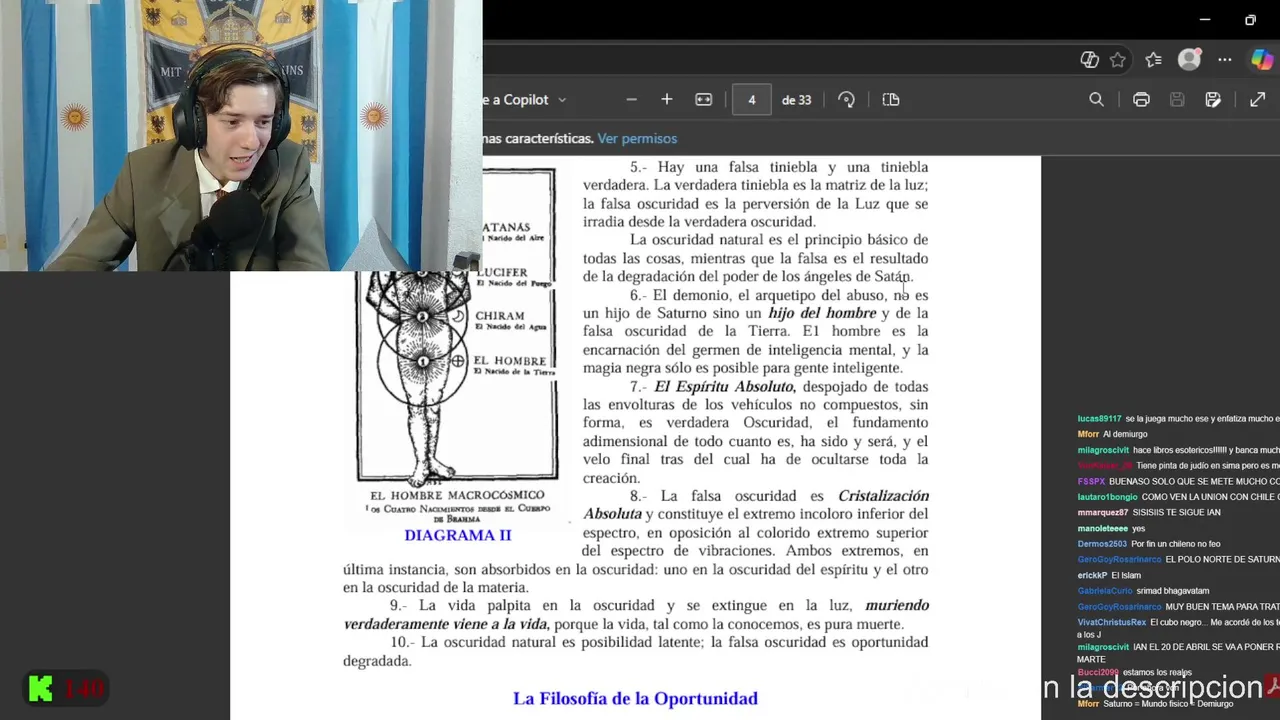Click the address bar Copilot mode icon
Image resolution: width=1280 pixels, height=720 pixels.
point(1090,60)
